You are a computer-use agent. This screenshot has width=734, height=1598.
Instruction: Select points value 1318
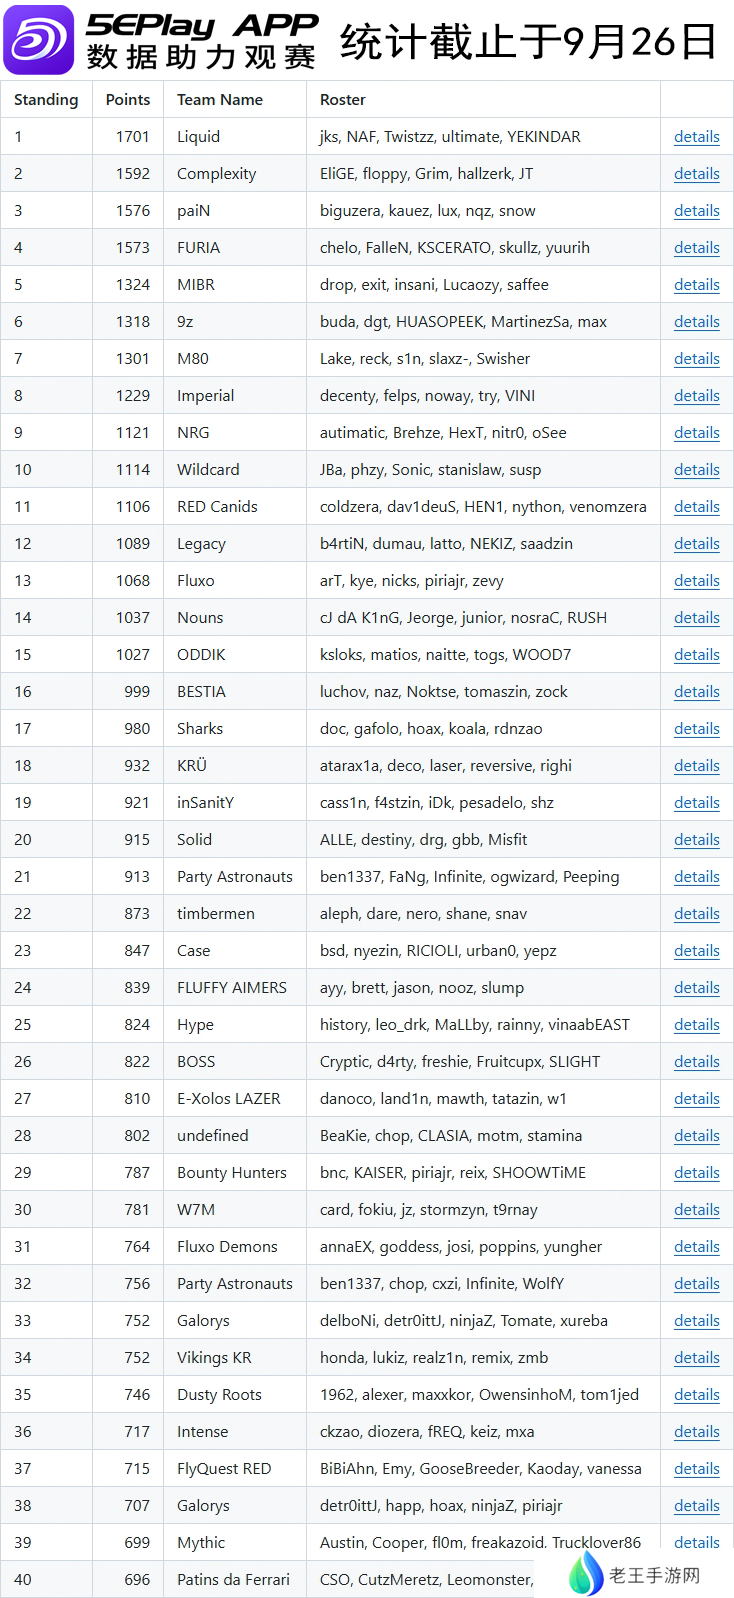tap(133, 322)
